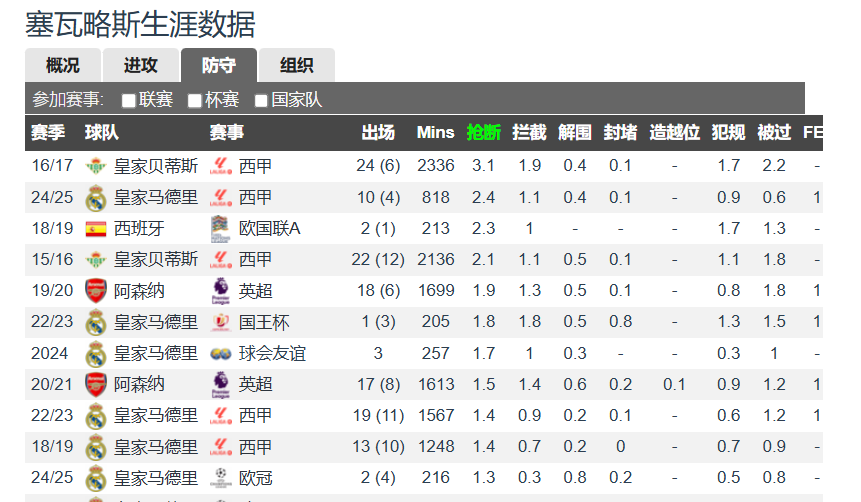
Task: Click Spain flag icon in 18/19 row
Action: coord(96,229)
